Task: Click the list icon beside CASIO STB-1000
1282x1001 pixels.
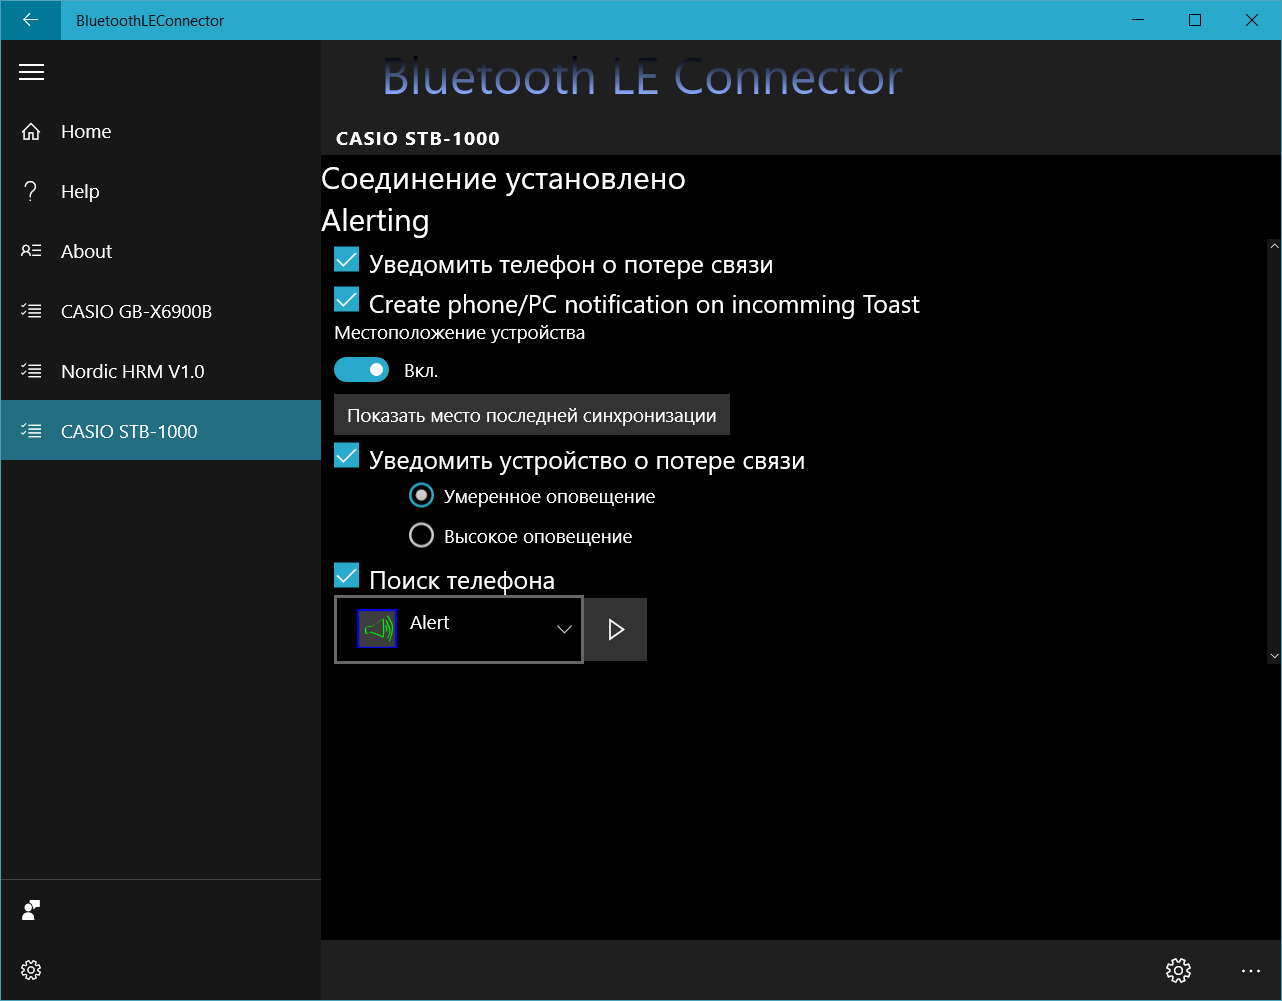Action: point(31,431)
